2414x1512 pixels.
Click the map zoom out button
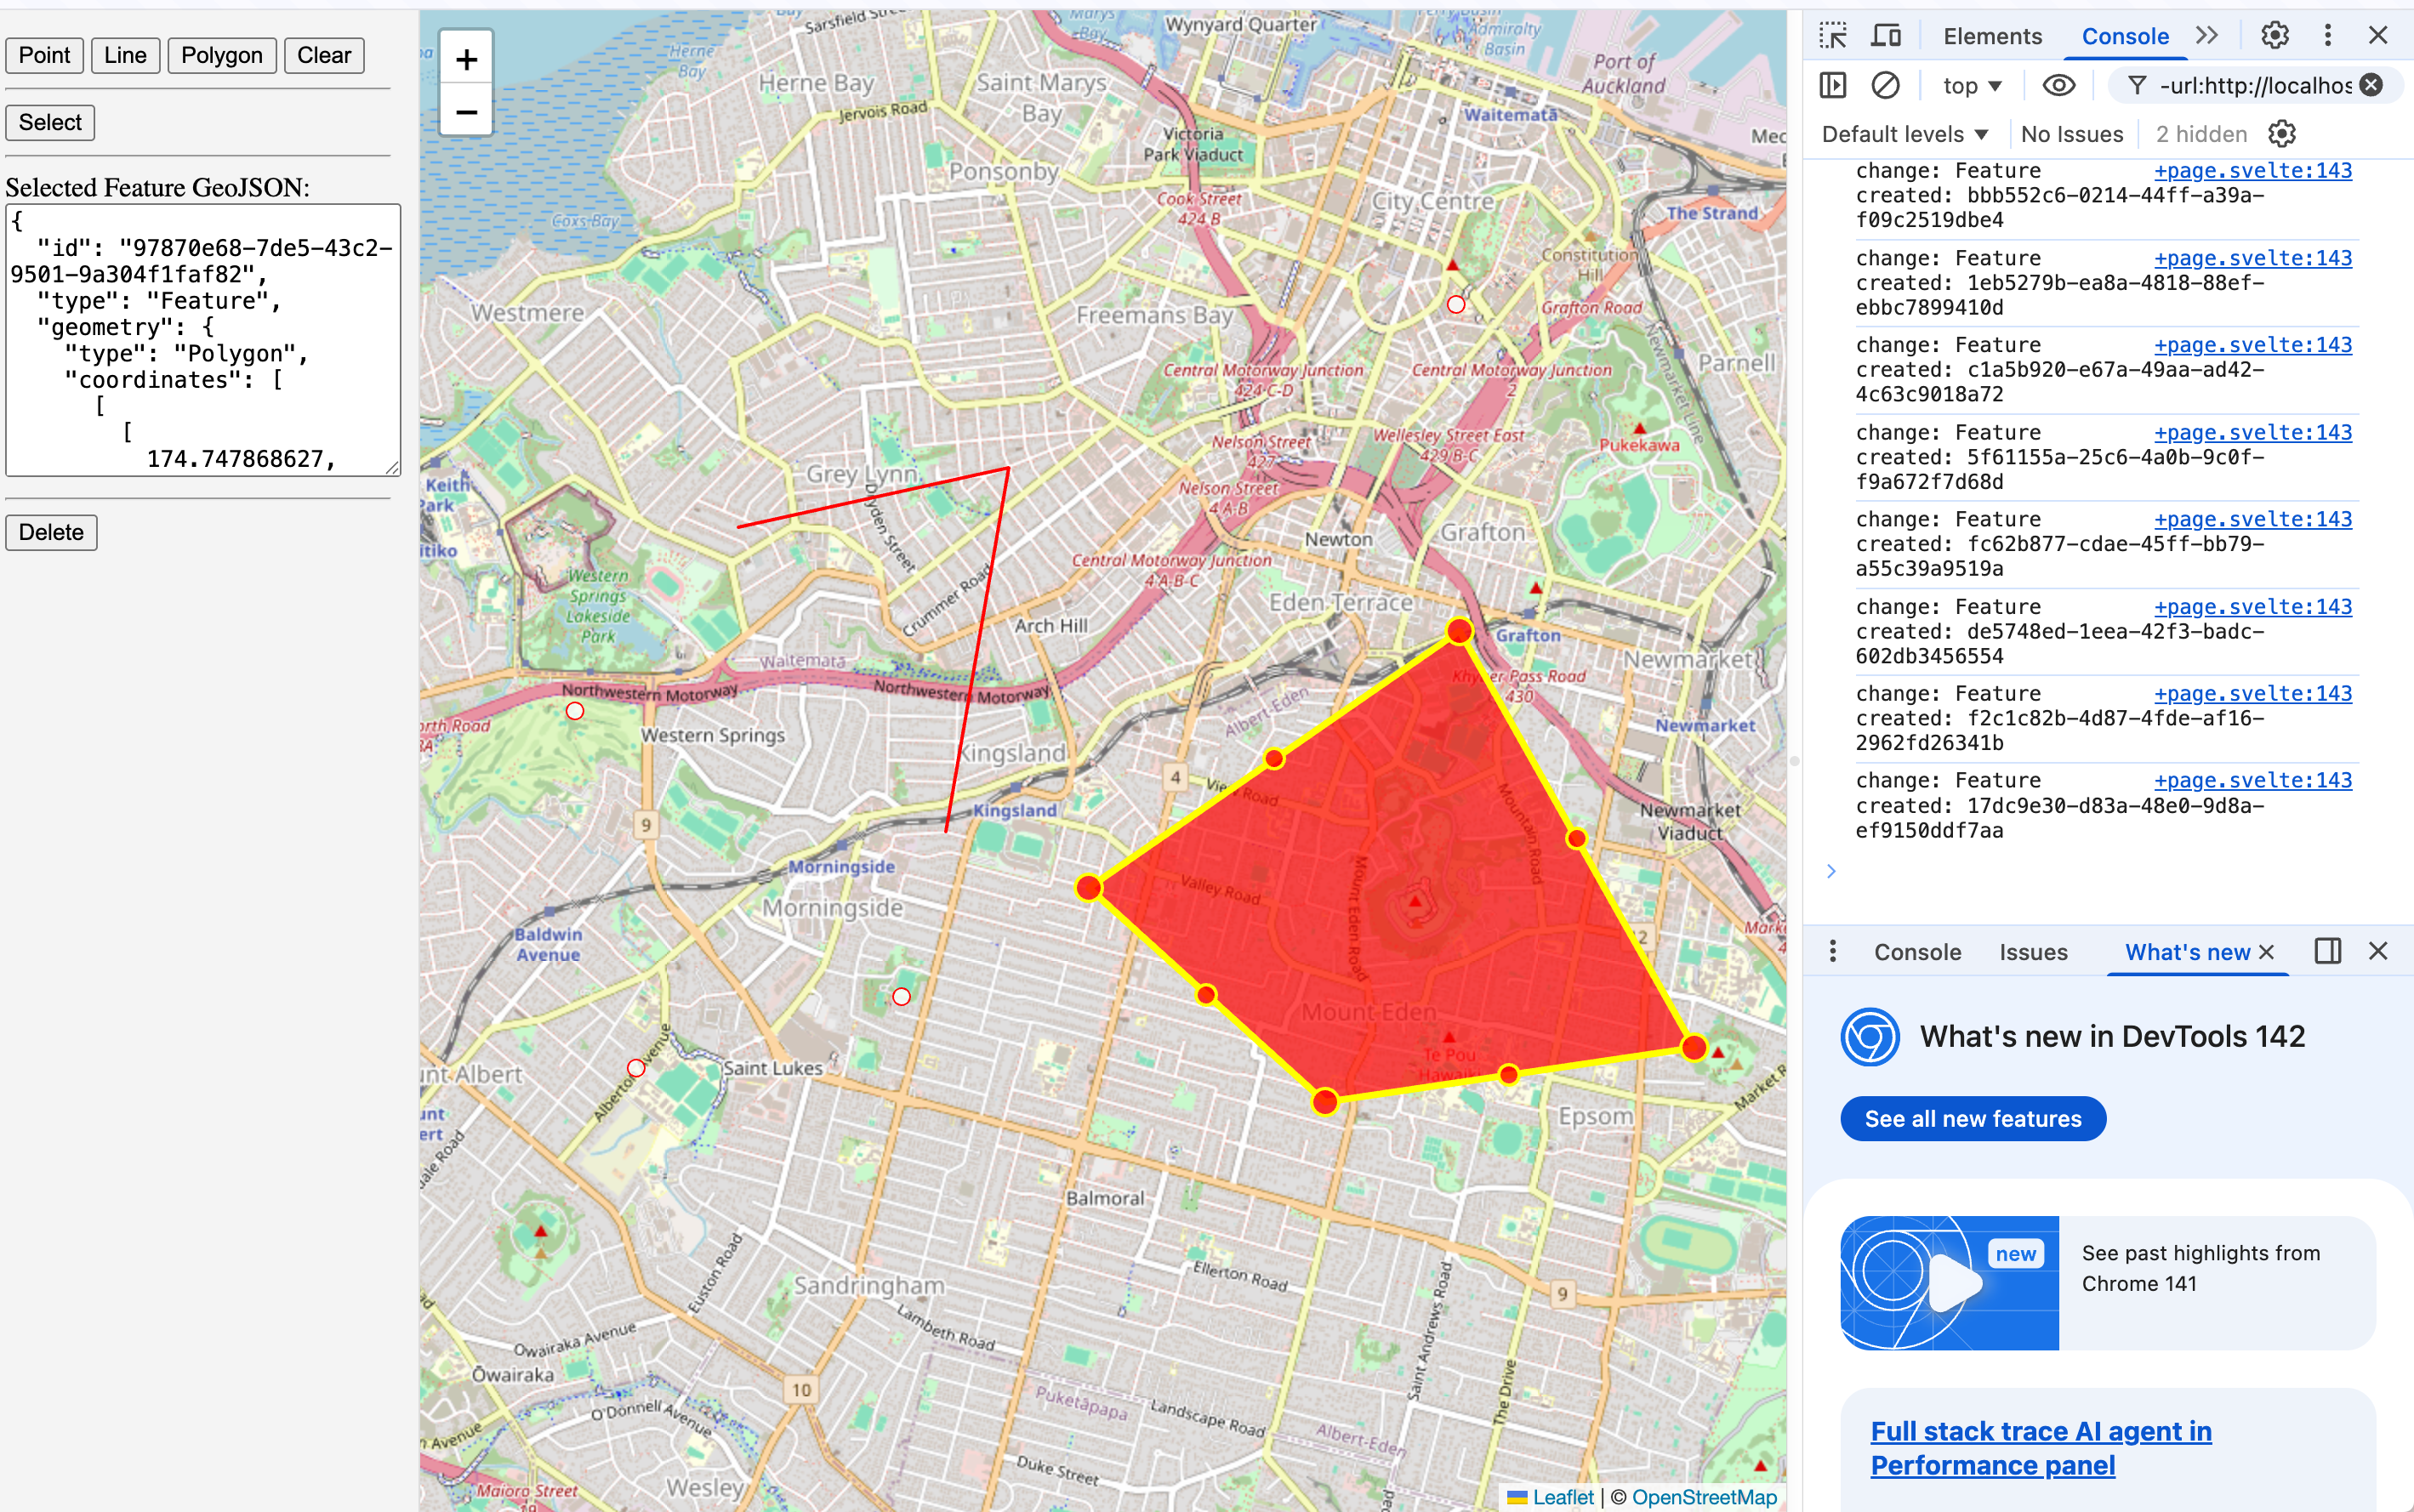pyautogui.click(x=466, y=112)
